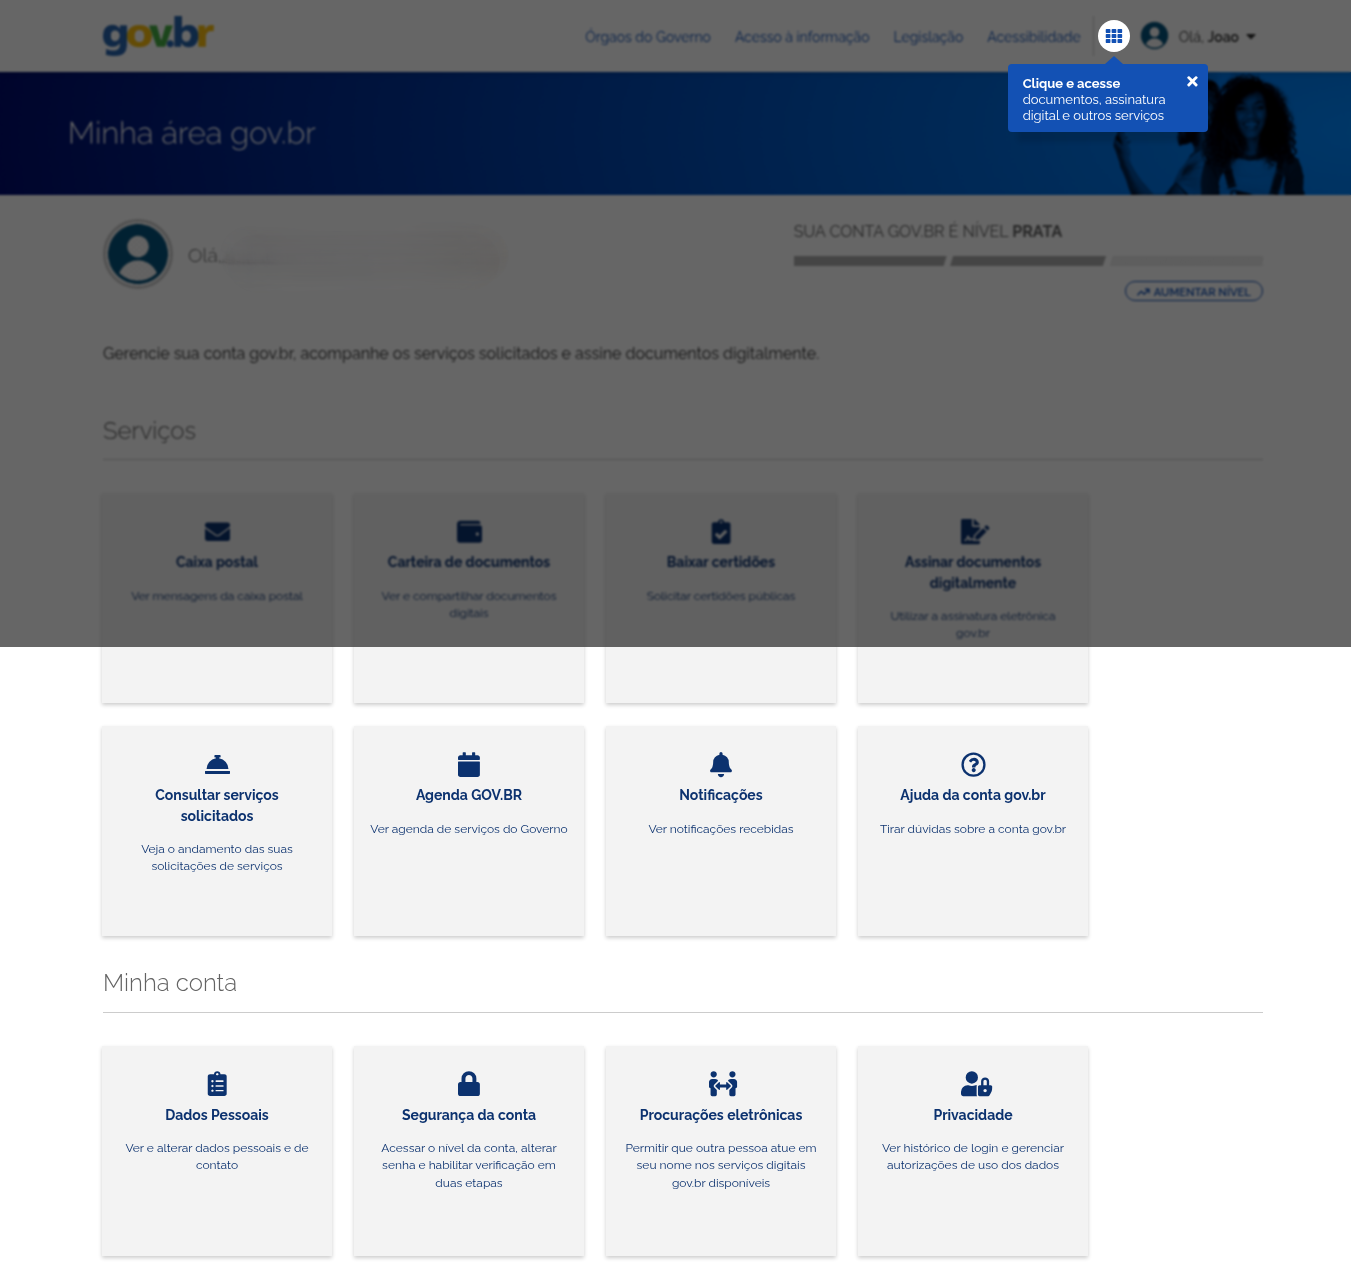Screen dimensions: 1351x1270
Task: Open the Agenda GOV.BR calendar icon
Action: click(468, 764)
